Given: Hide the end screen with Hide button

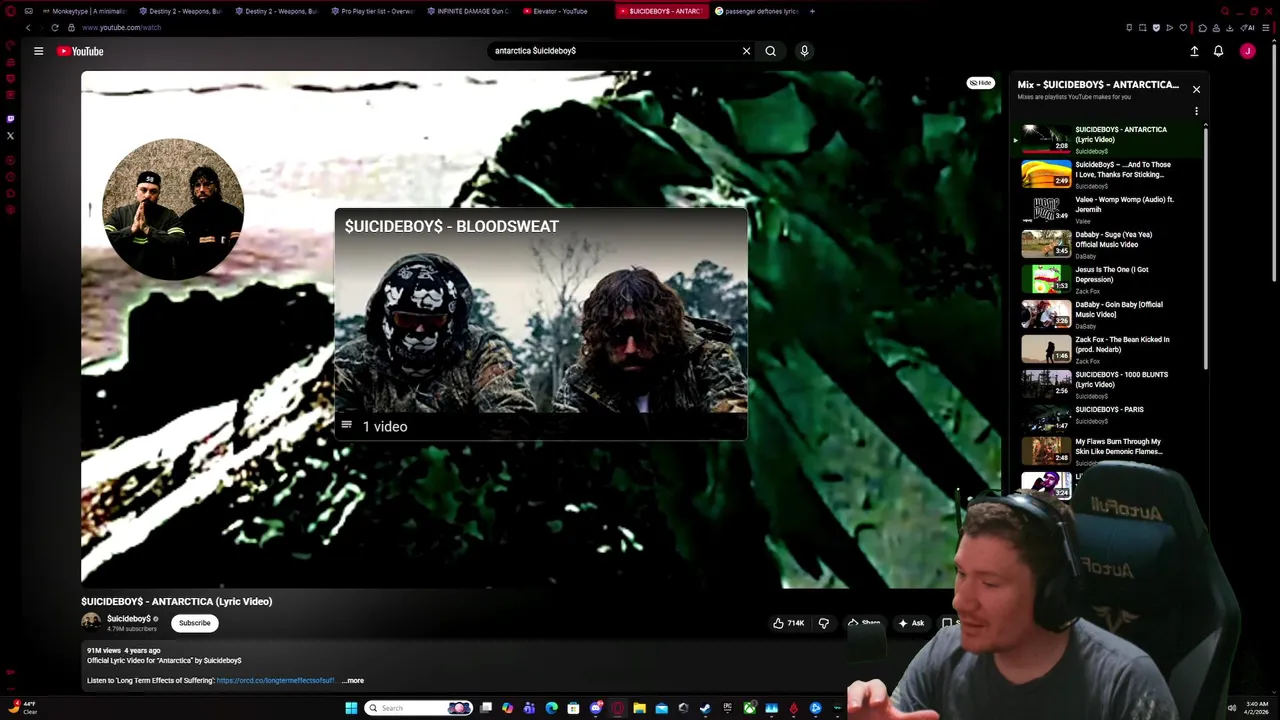Looking at the screenshot, I should (980, 83).
